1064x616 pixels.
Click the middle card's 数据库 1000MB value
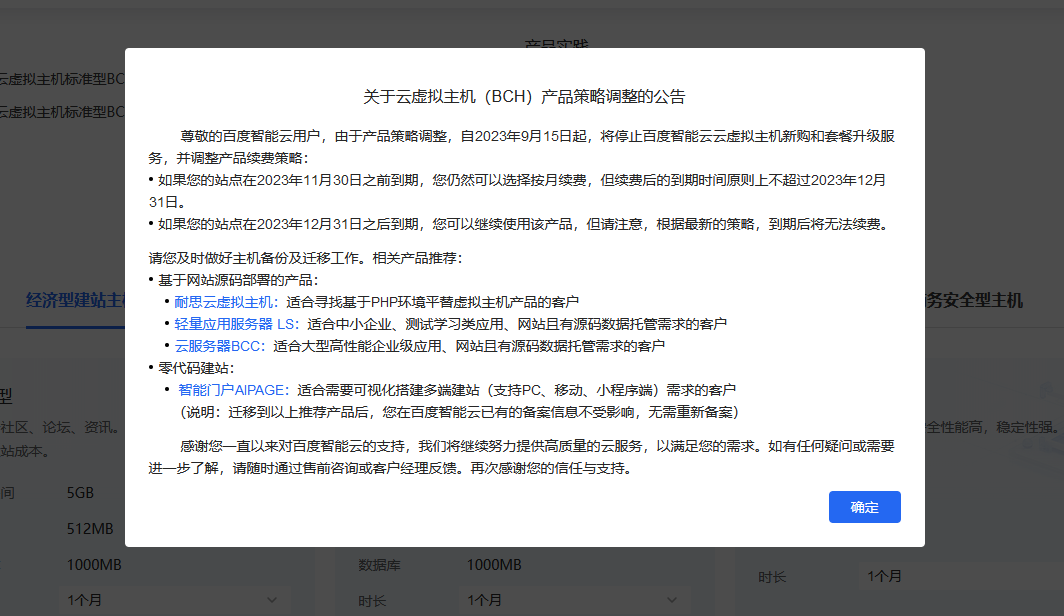(x=494, y=564)
